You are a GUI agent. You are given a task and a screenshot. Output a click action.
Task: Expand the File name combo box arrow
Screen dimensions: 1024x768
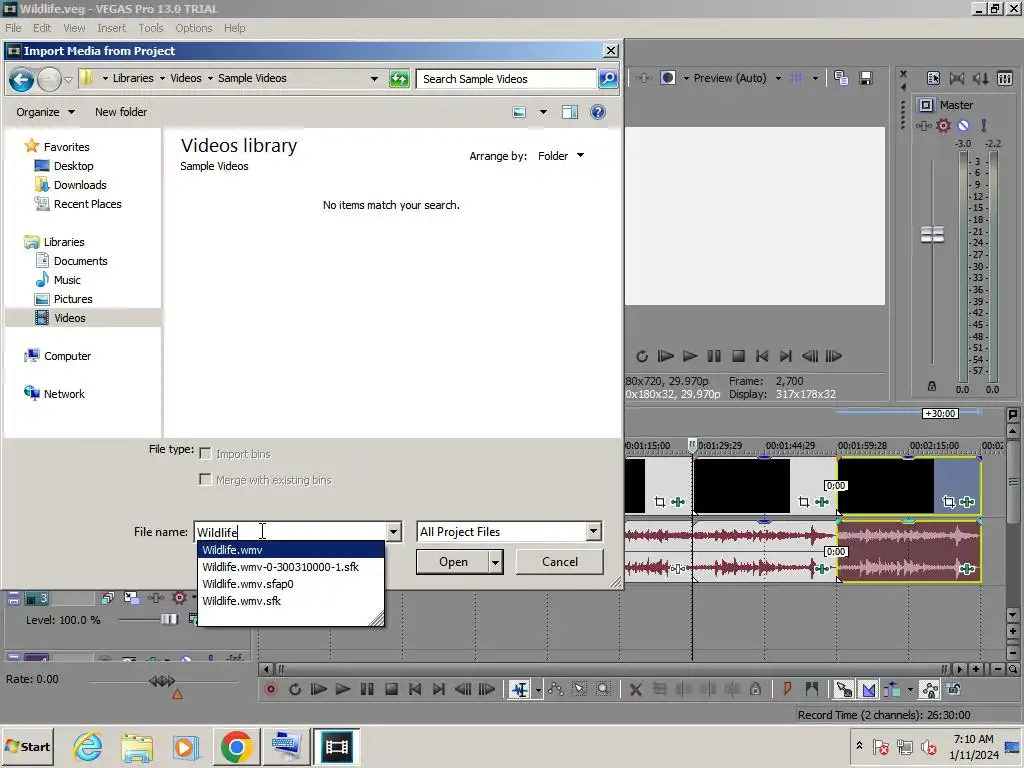tap(393, 532)
